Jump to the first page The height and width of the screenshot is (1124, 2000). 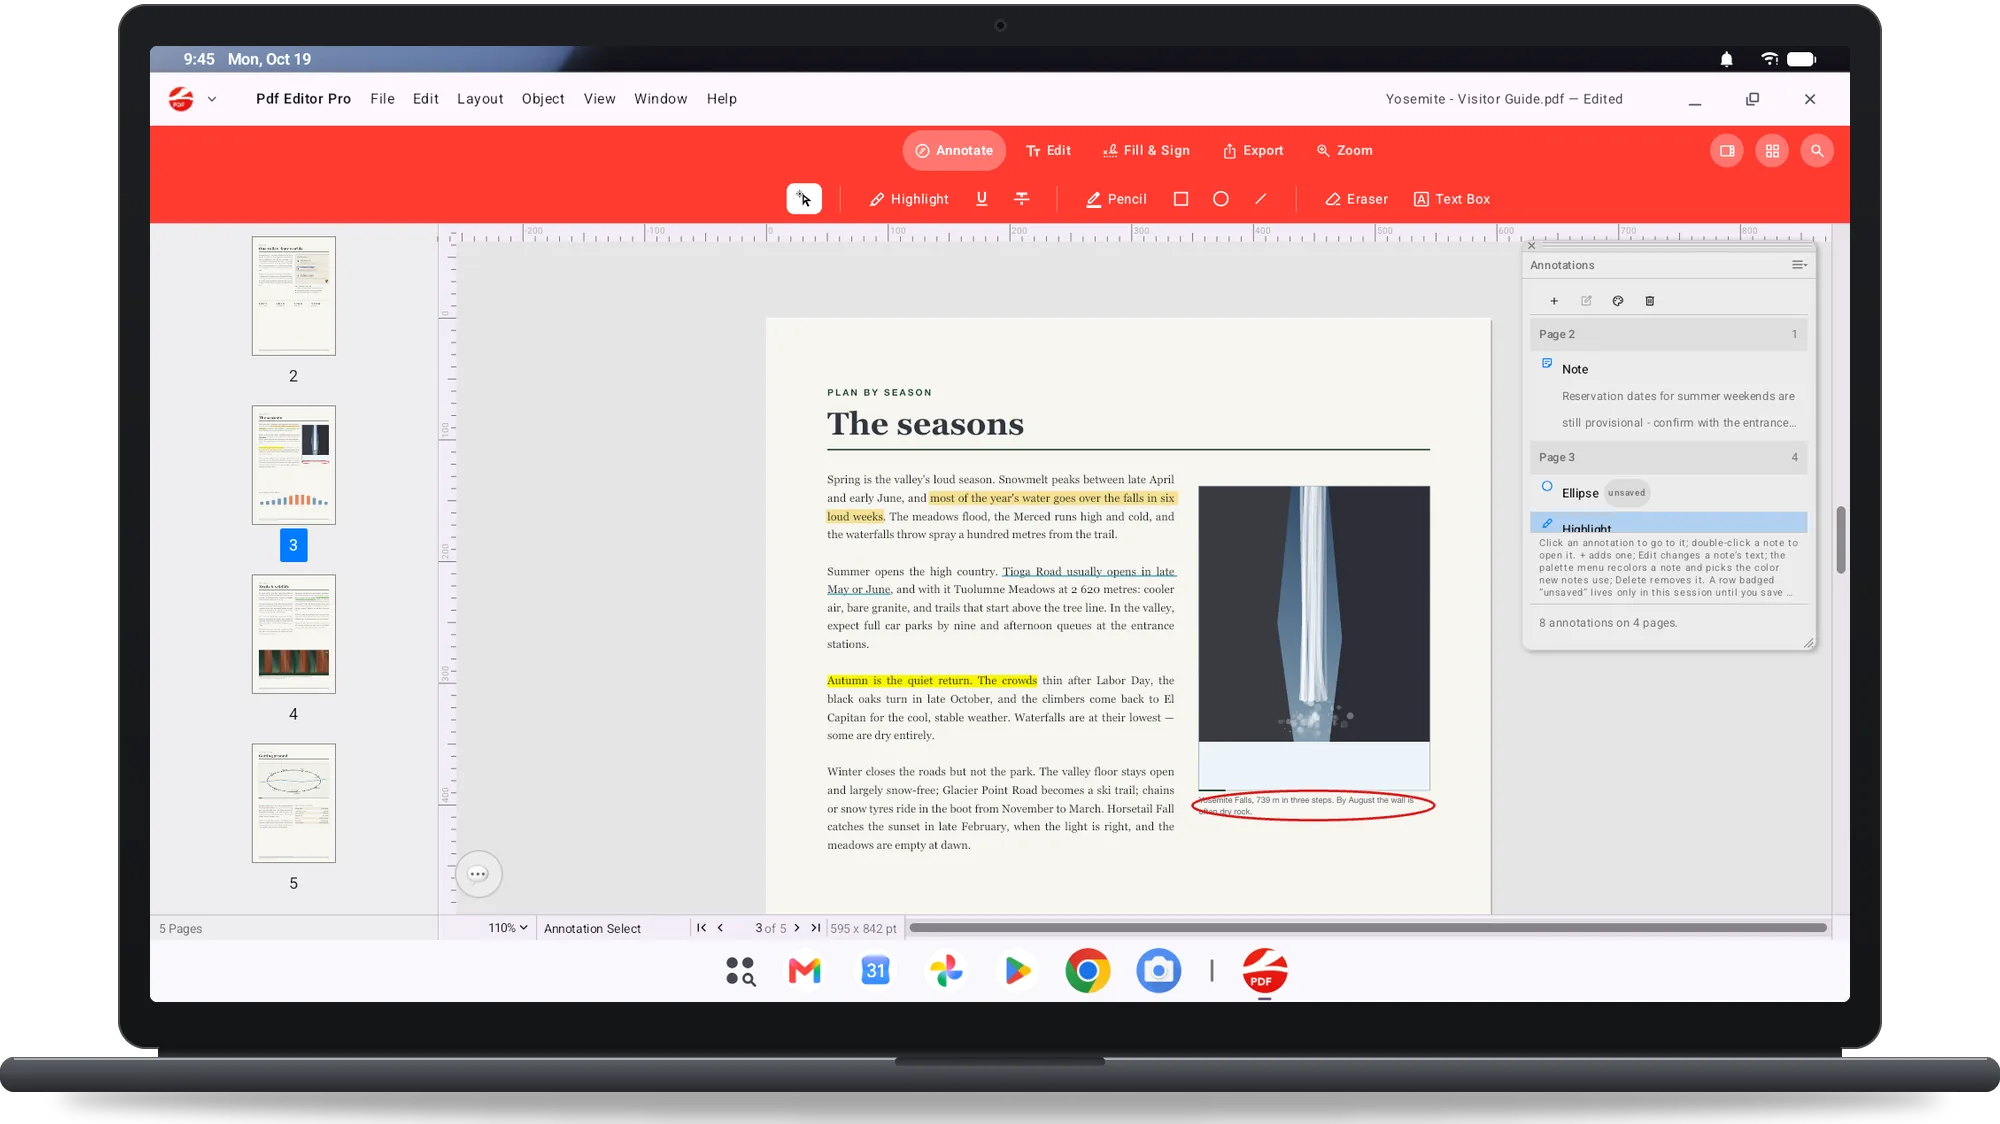(702, 928)
